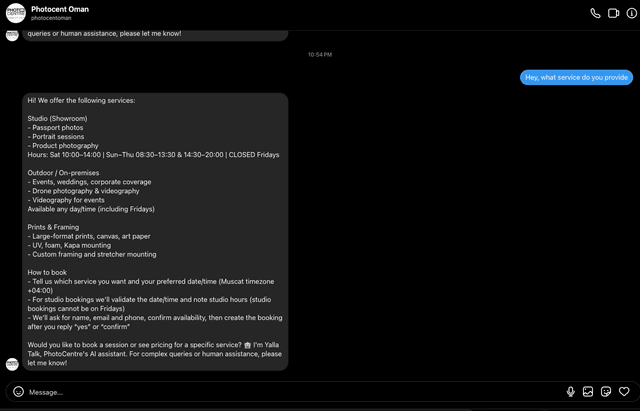This screenshot has width=640, height=411.
Task: Start an audio call with Photocent Oman
Action: click(x=596, y=13)
